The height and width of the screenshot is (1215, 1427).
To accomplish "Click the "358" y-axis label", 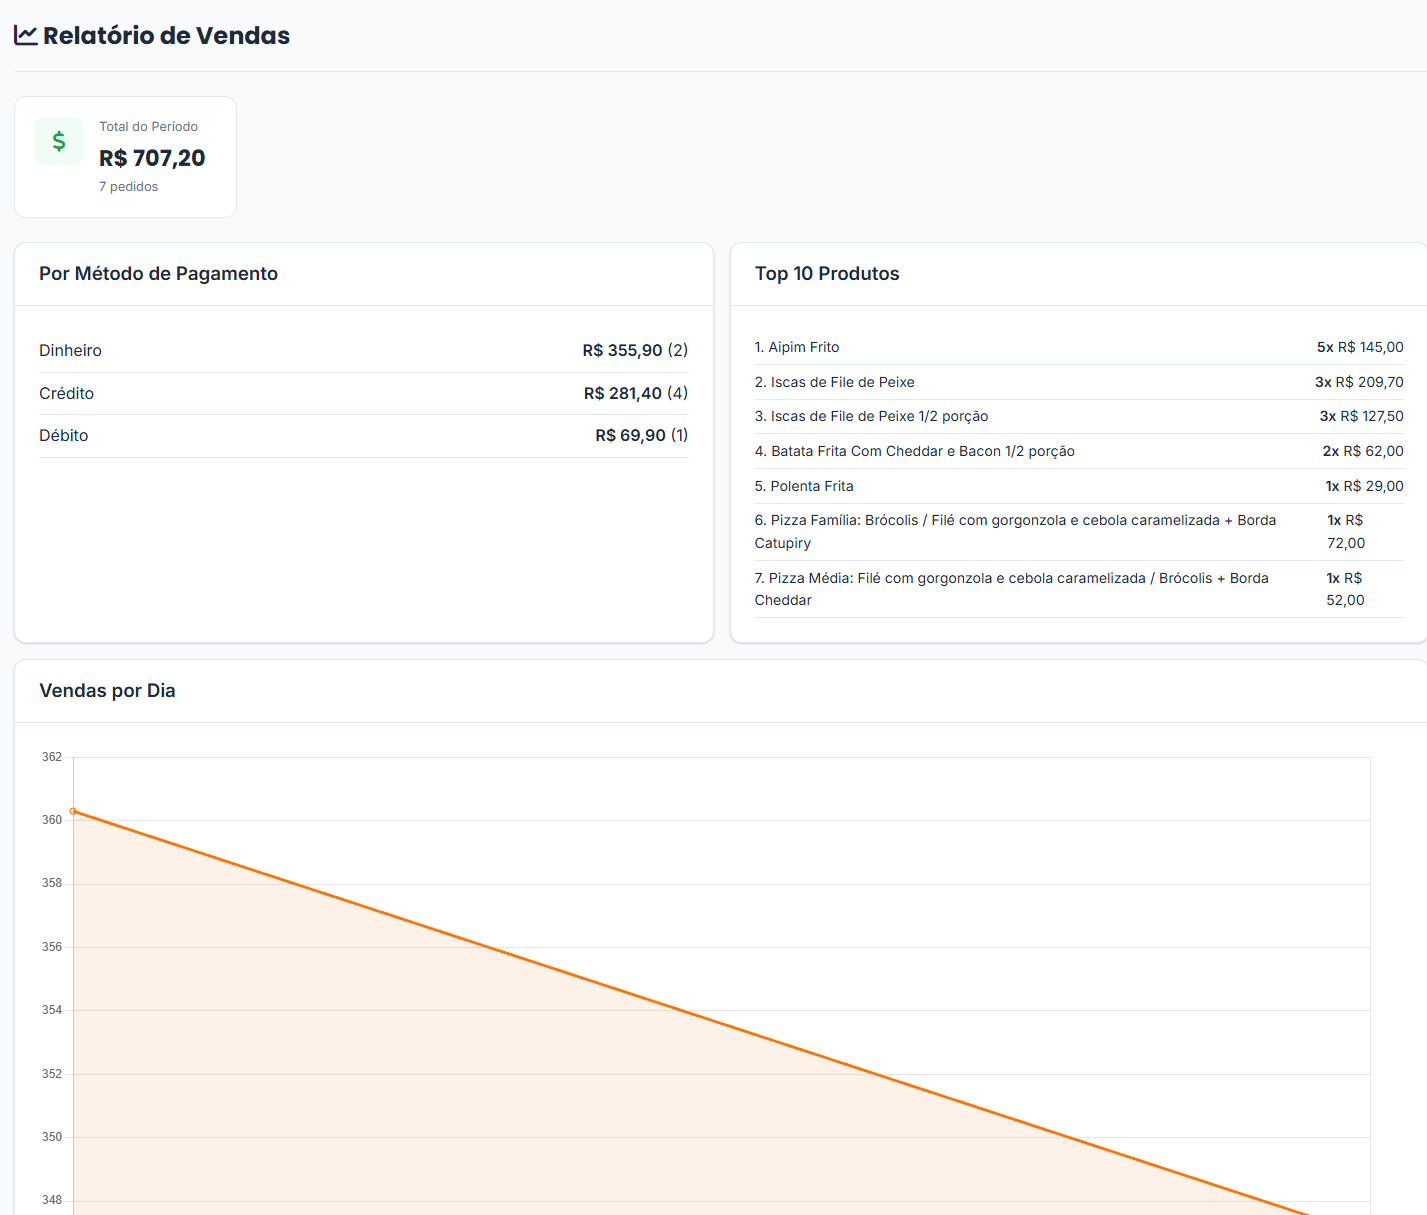I will coord(52,884).
